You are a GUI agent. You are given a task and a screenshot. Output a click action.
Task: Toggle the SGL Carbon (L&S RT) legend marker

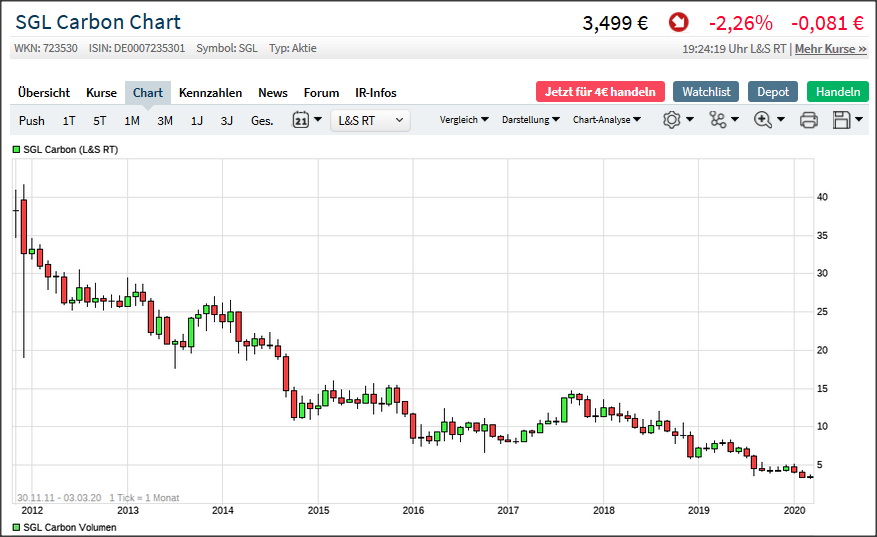tap(16, 149)
